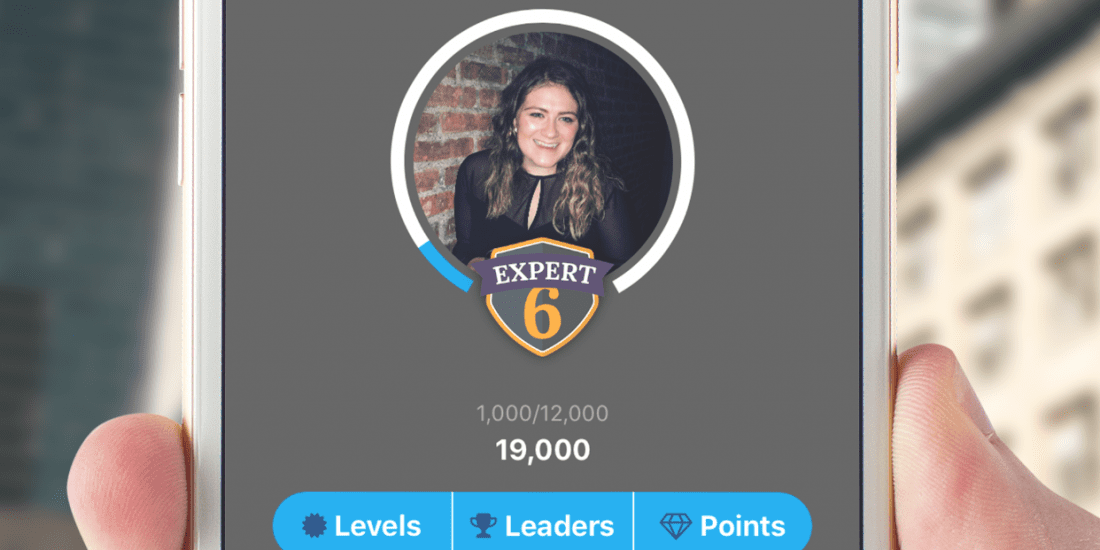Click divider between Levels and Leaders

[x=452, y=521]
